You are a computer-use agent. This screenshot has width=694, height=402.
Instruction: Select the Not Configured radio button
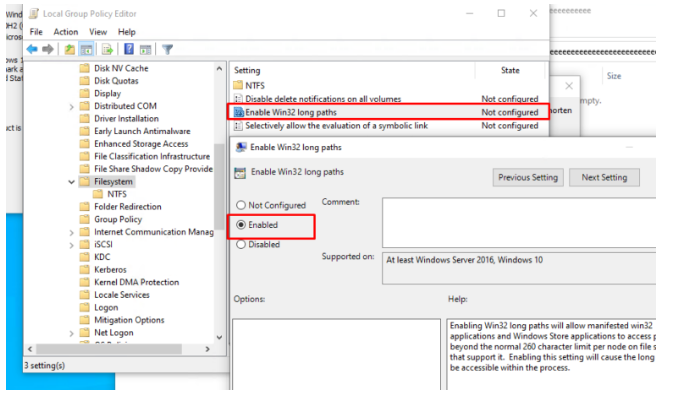pos(241,205)
